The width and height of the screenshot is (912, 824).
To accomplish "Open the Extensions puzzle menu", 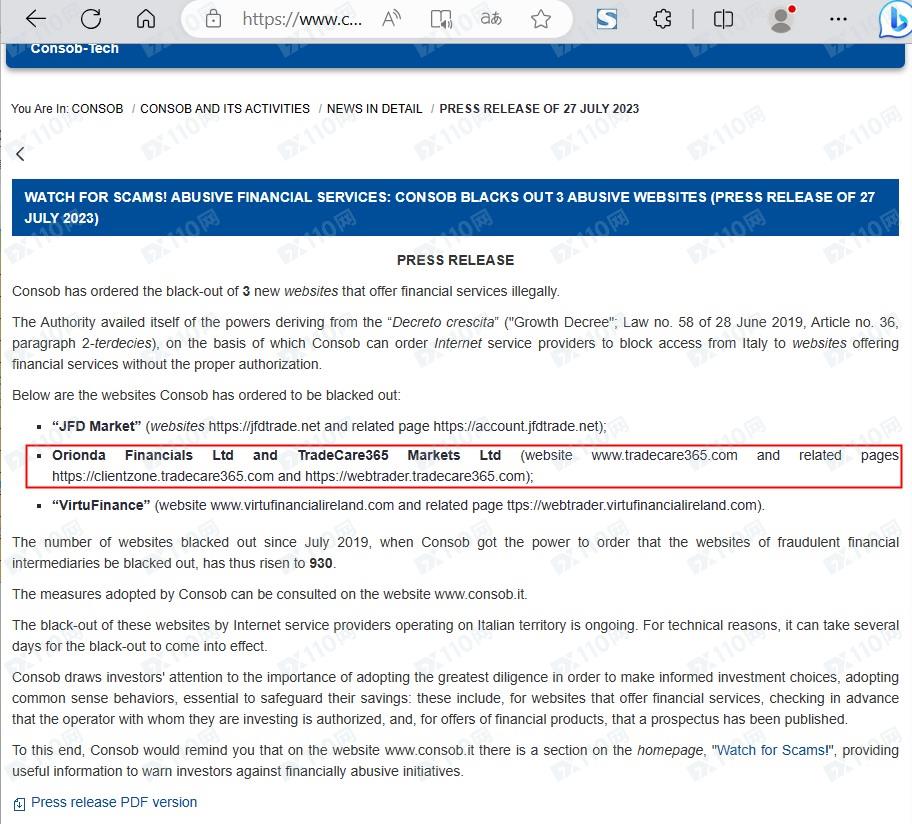I will click(x=662, y=19).
